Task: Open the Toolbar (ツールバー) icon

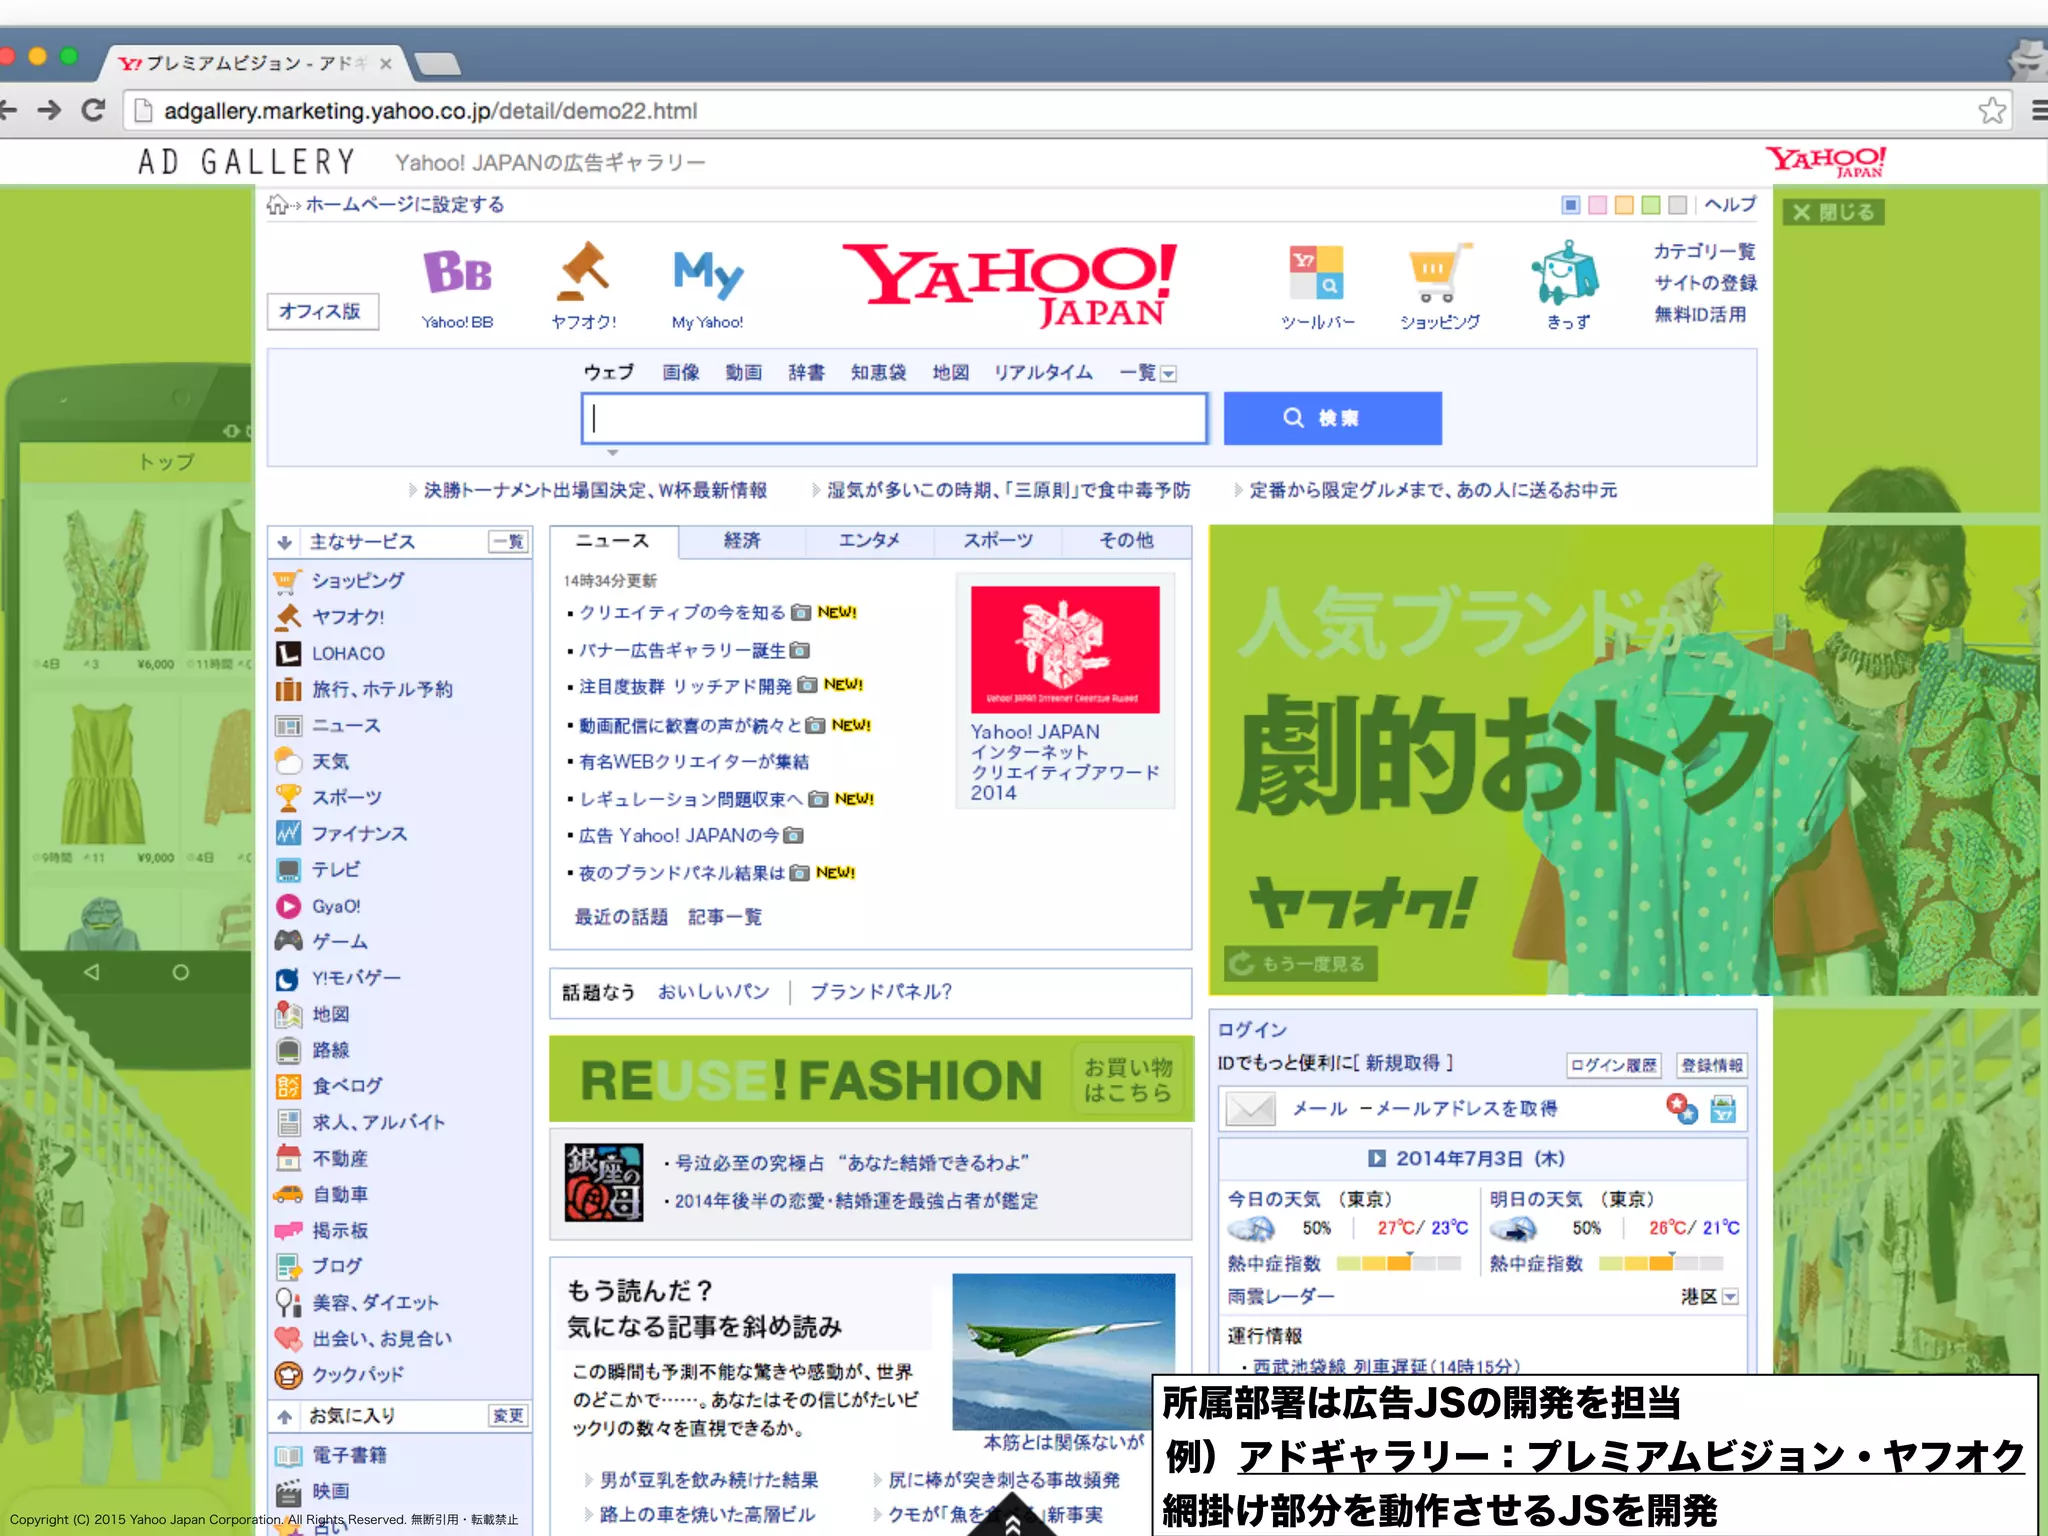Action: point(1316,273)
